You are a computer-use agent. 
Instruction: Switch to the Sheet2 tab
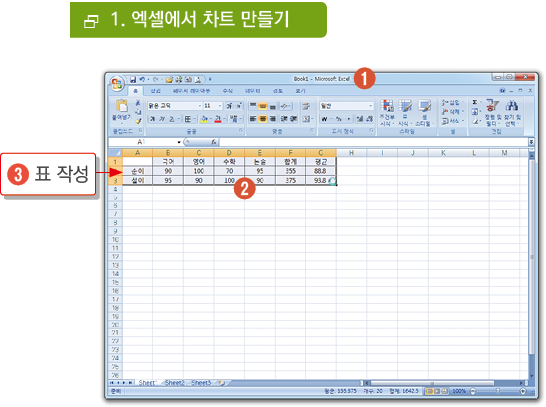click(x=174, y=383)
